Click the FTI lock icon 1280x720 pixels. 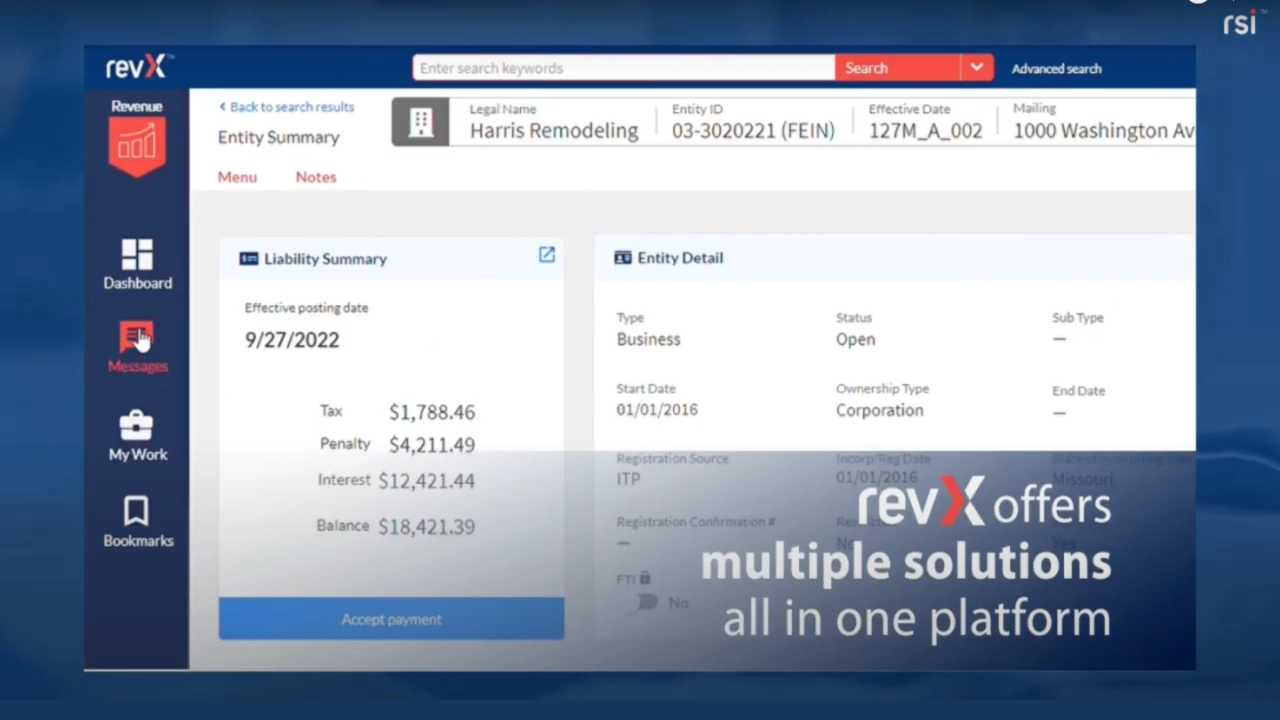click(645, 578)
